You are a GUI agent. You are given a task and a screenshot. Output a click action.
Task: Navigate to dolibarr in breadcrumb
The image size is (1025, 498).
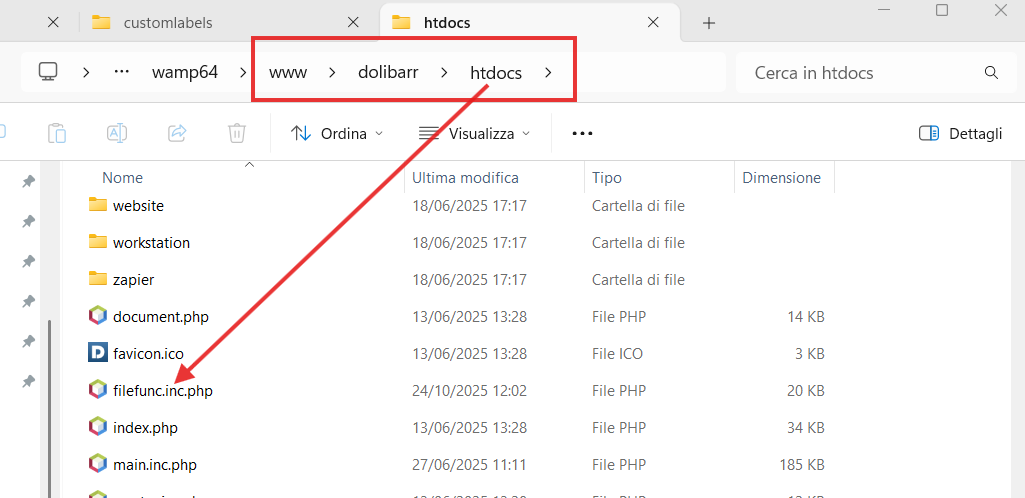388,73
